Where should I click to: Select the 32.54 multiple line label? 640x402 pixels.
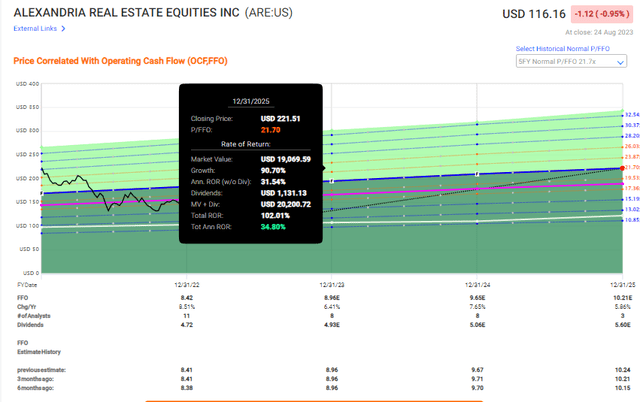click(x=632, y=115)
